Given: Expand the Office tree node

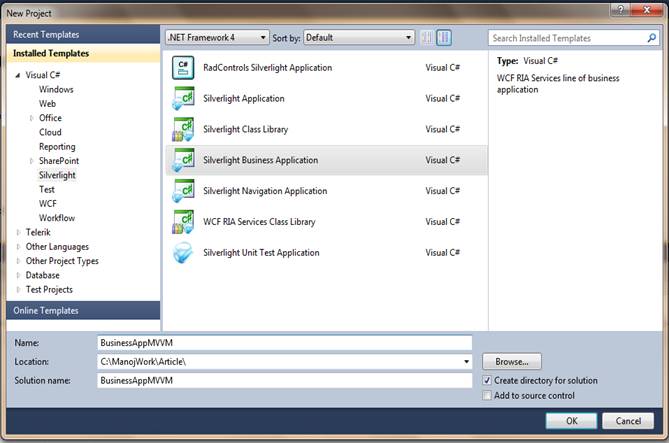Looking at the screenshot, I should tap(31, 118).
